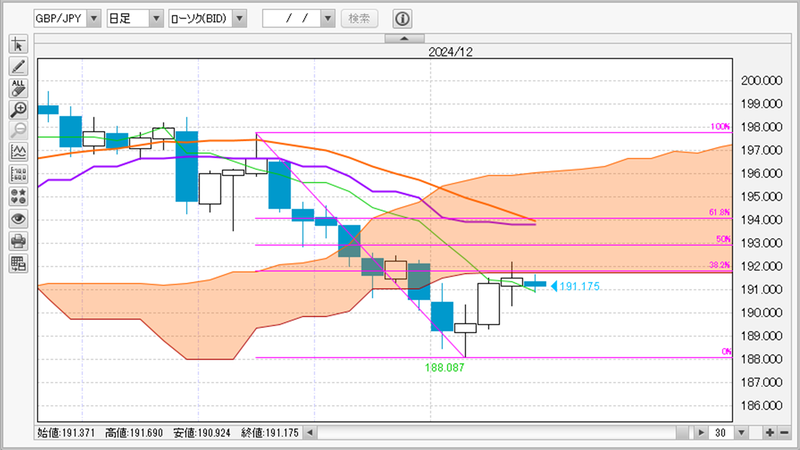This screenshot has height=450, width=800.
Task: Click the zoom out magnifier tool
Action: [18, 131]
